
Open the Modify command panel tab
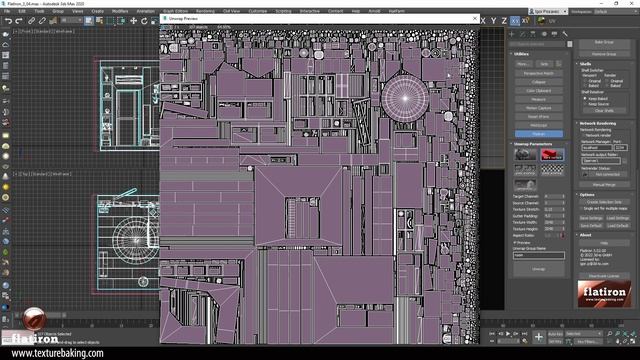click(522, 34)
